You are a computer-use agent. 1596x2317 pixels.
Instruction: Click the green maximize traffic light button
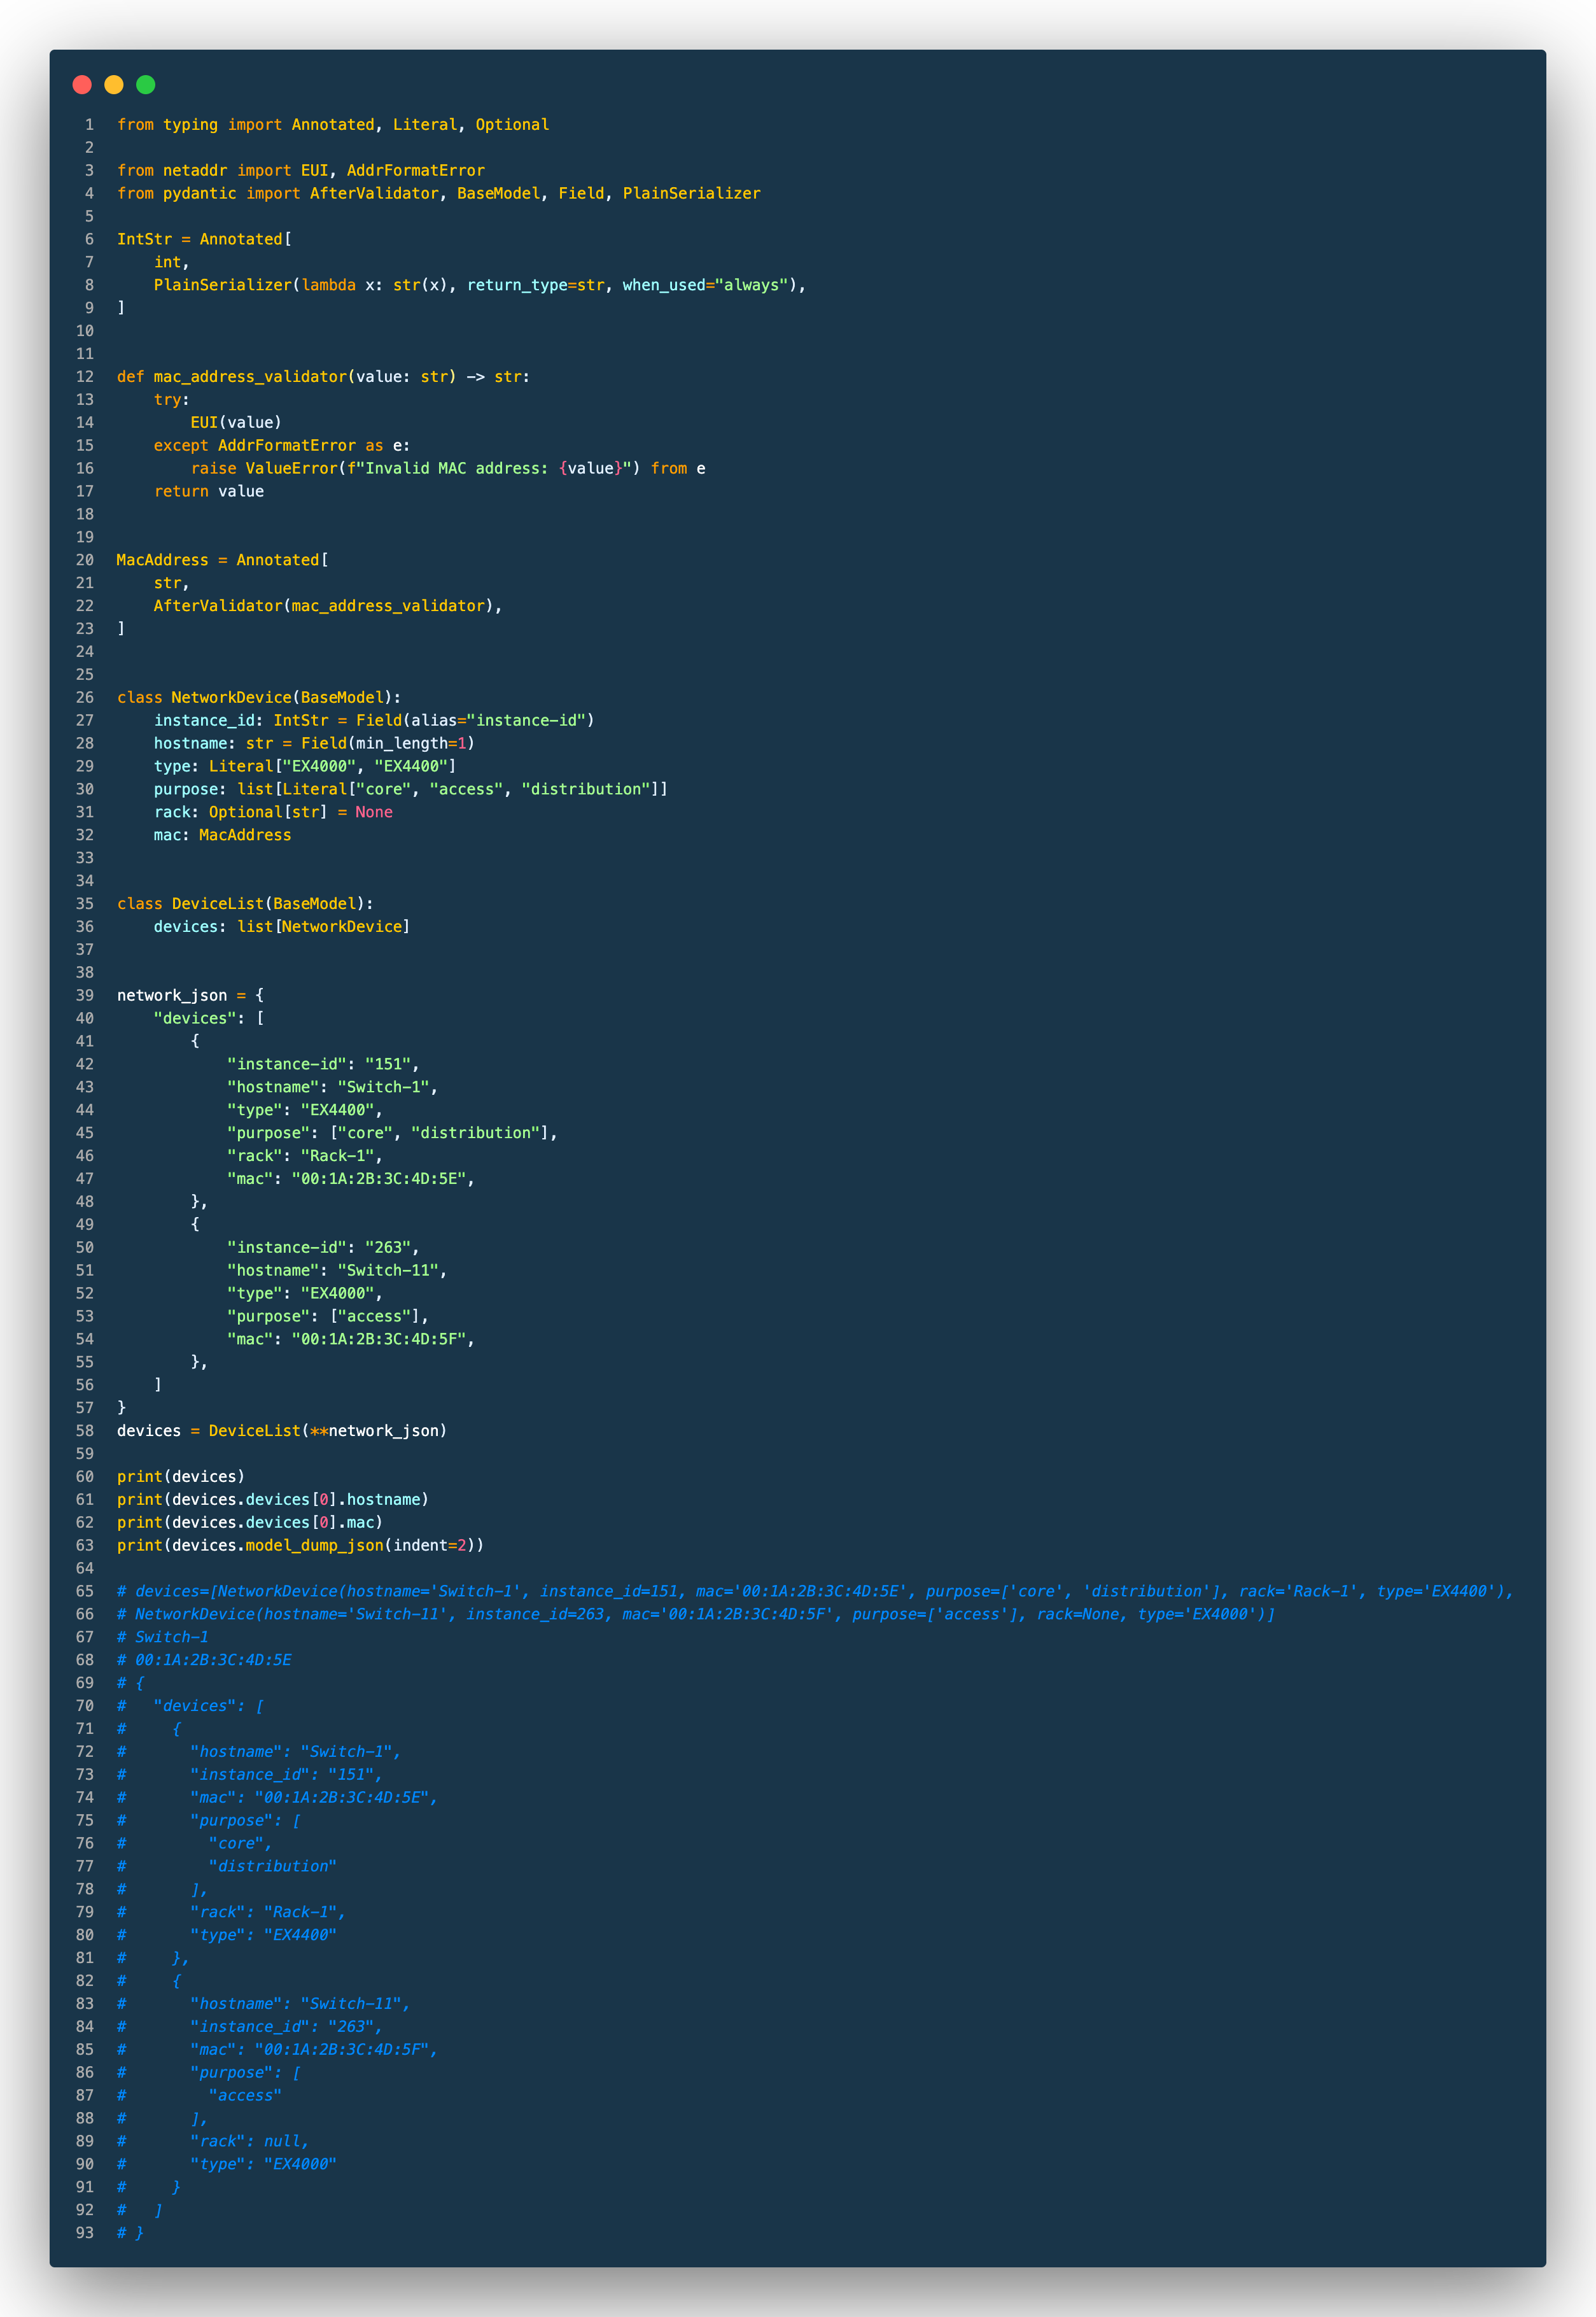(146, 86)
